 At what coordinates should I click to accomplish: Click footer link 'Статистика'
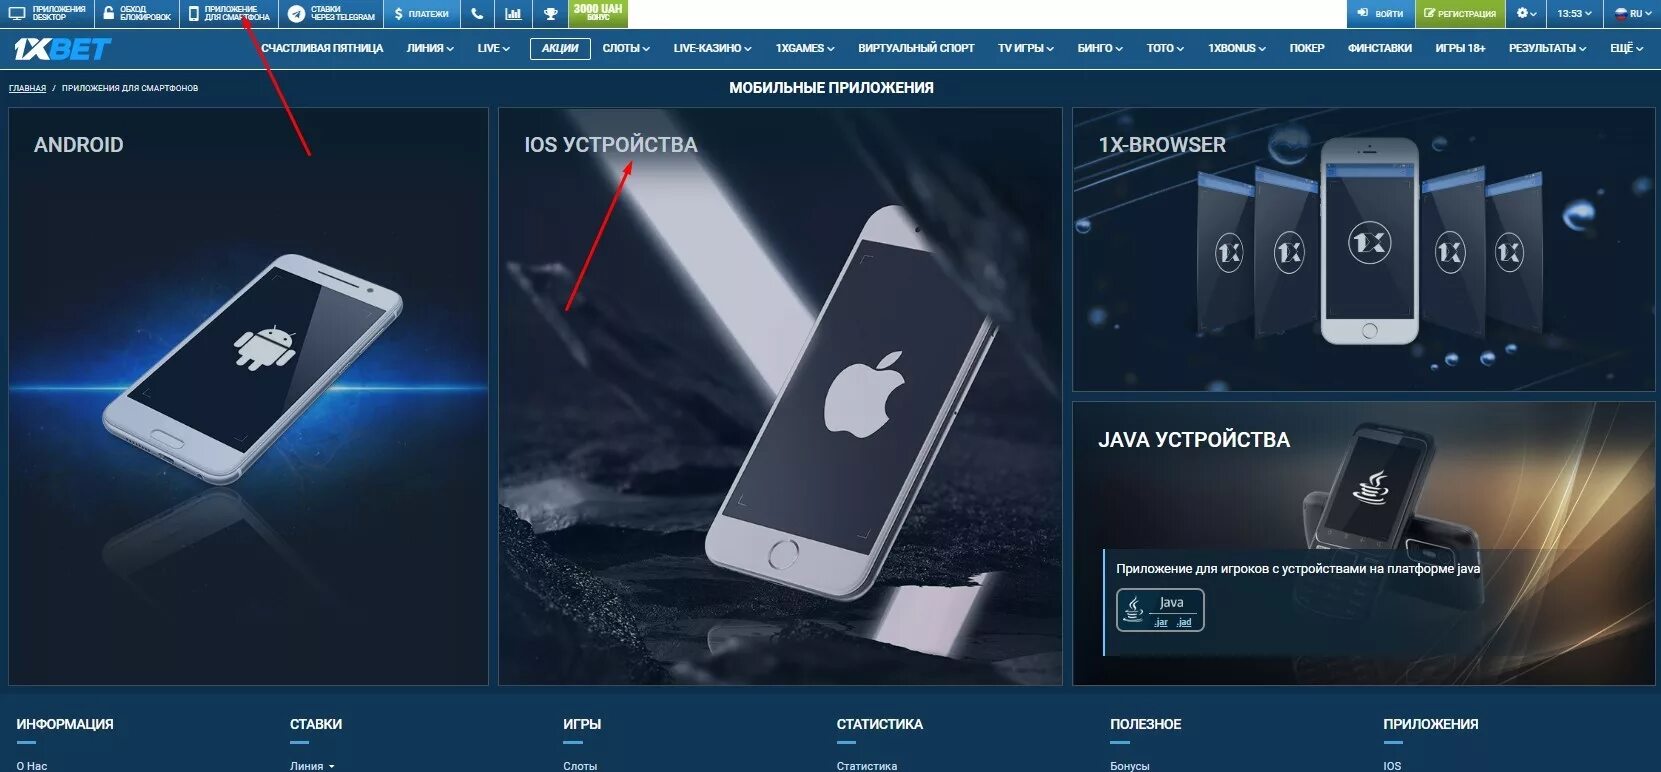867,766
